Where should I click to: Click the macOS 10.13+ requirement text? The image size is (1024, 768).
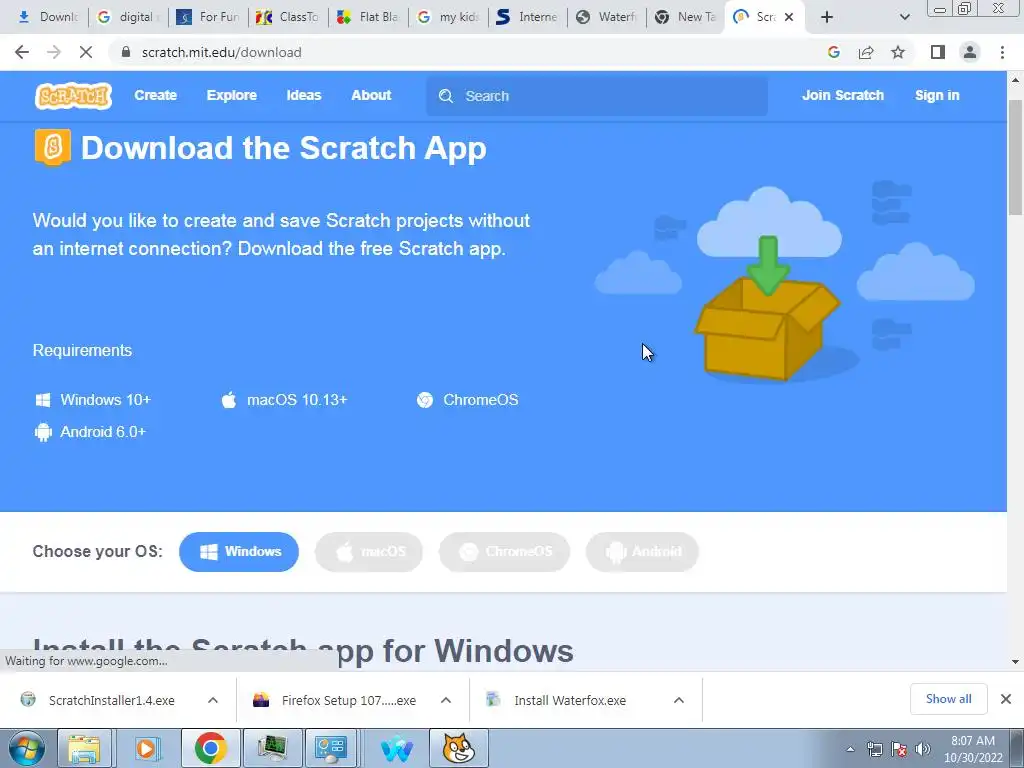point(297,400)
